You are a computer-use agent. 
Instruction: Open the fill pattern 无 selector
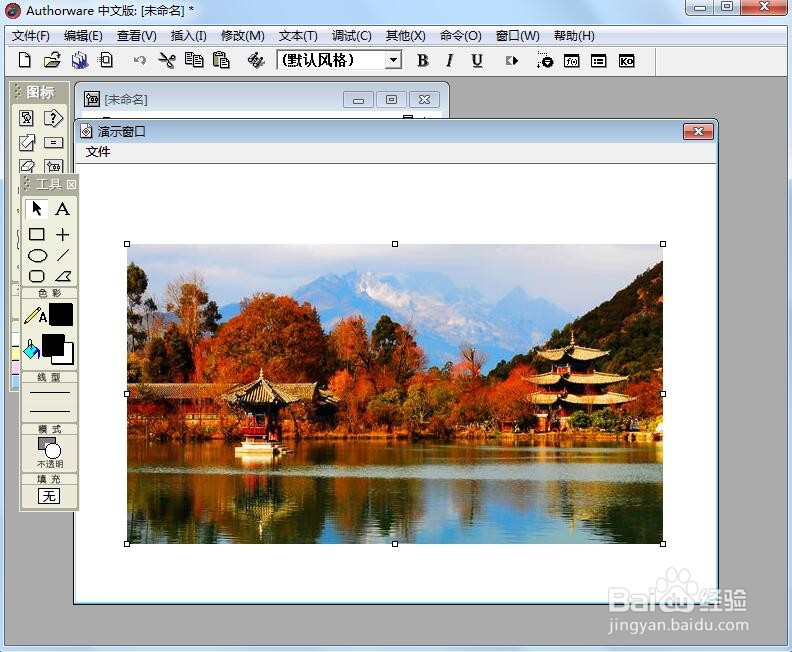[49, 496]
